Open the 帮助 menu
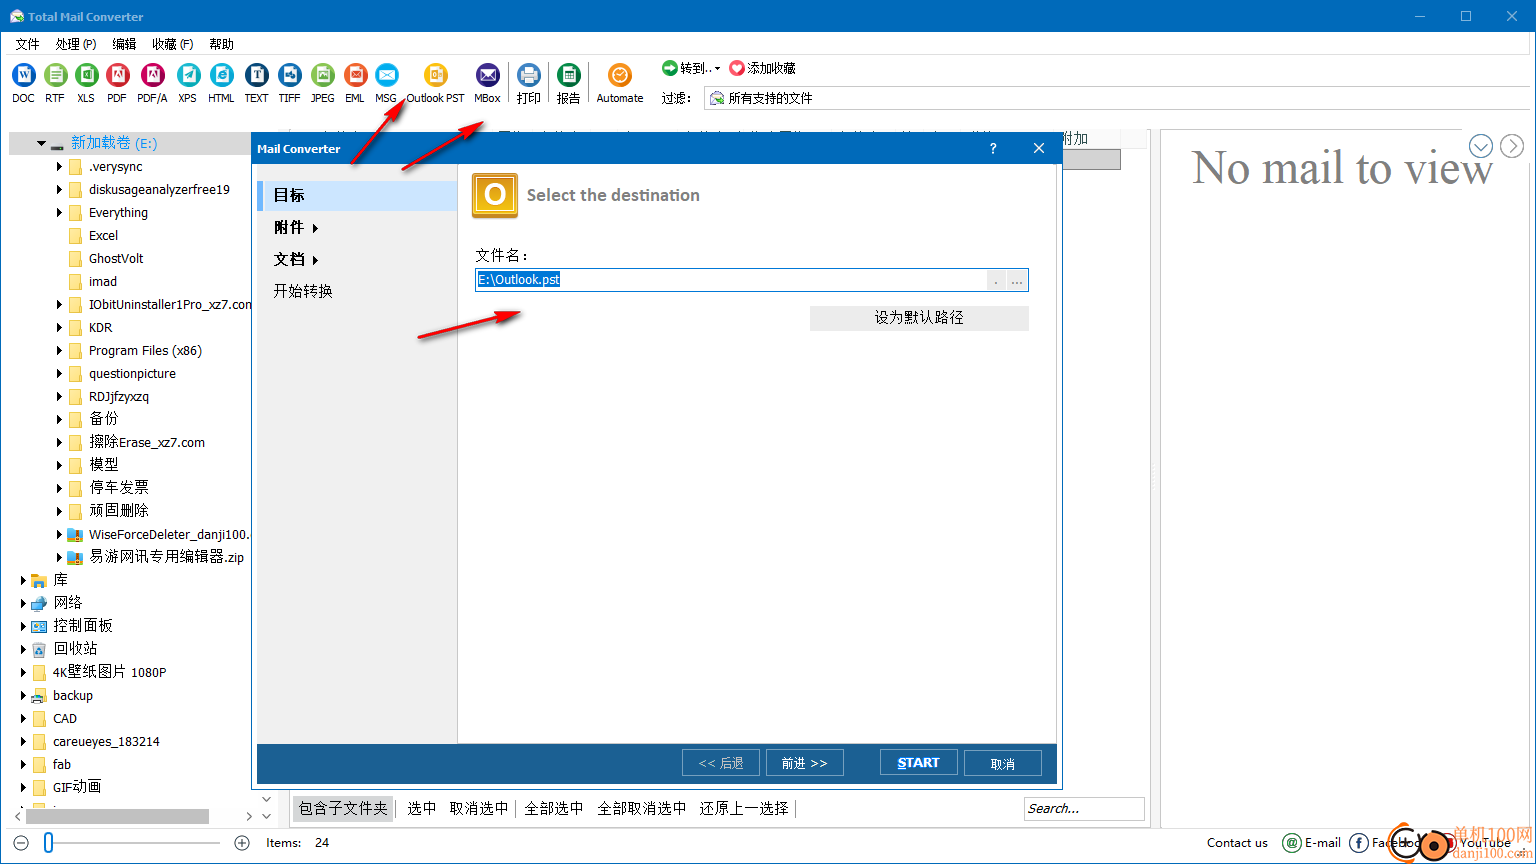 (x=221, y=44)
